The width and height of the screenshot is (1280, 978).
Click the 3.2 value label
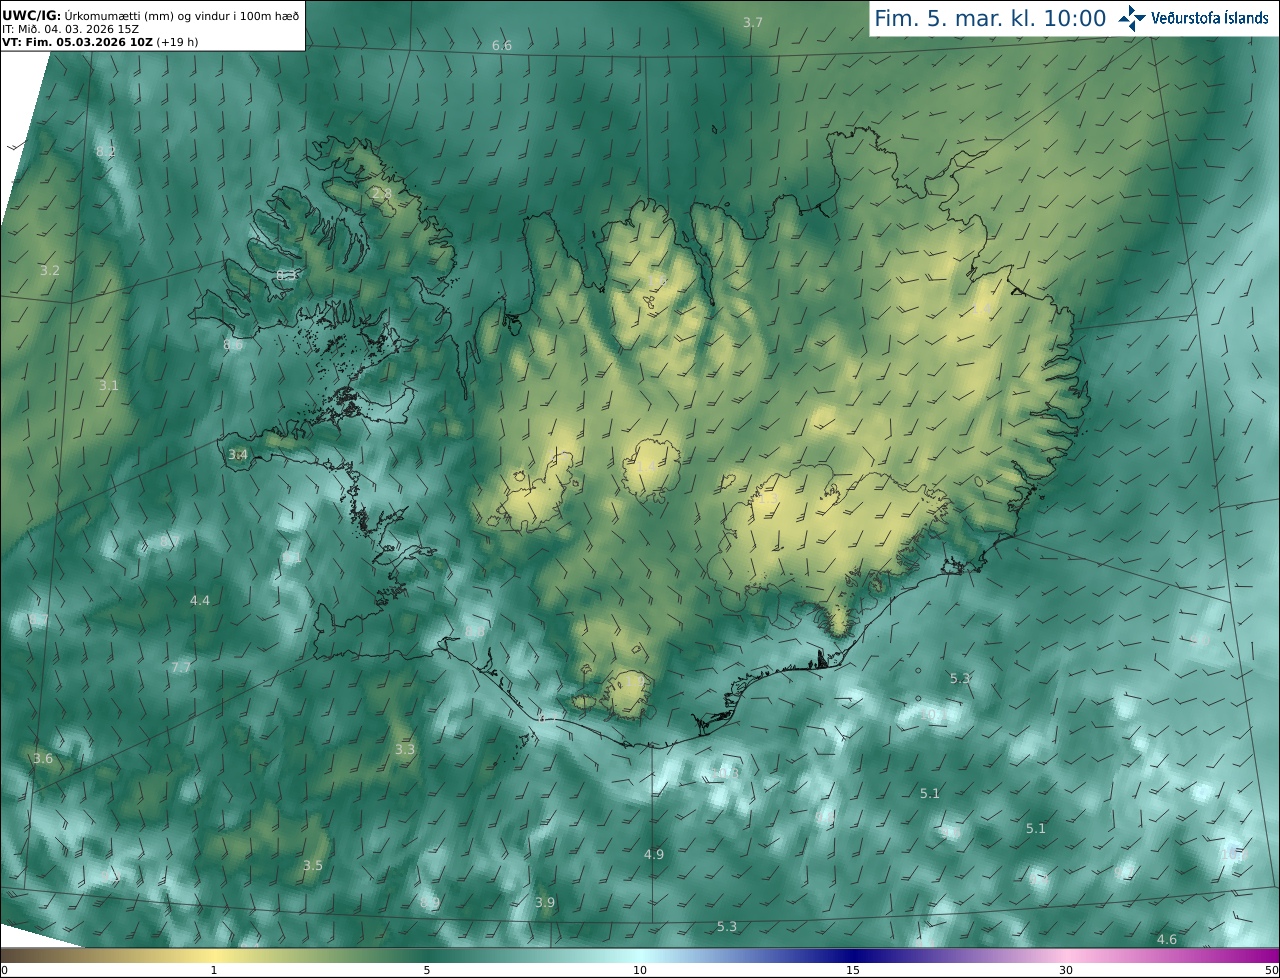(50, 271)
